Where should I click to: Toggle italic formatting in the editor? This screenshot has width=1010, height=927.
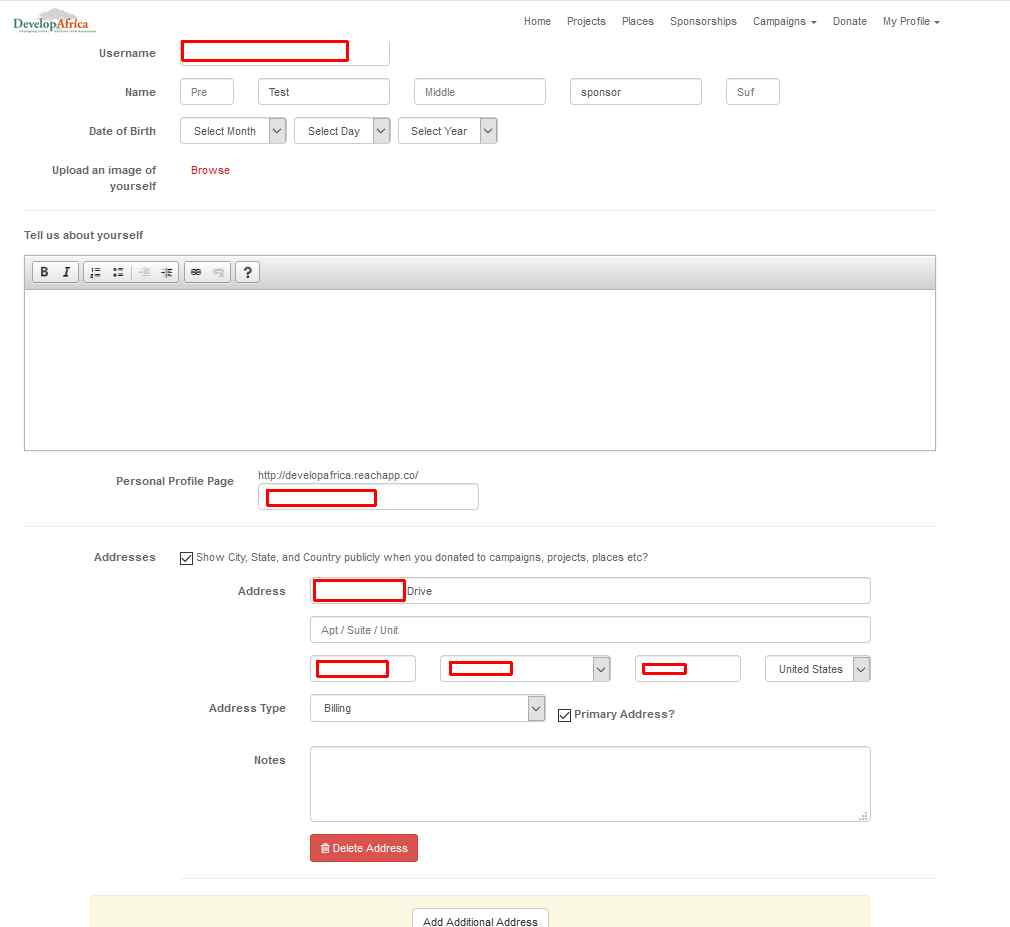pyautogui.click(x=67, y=272)
